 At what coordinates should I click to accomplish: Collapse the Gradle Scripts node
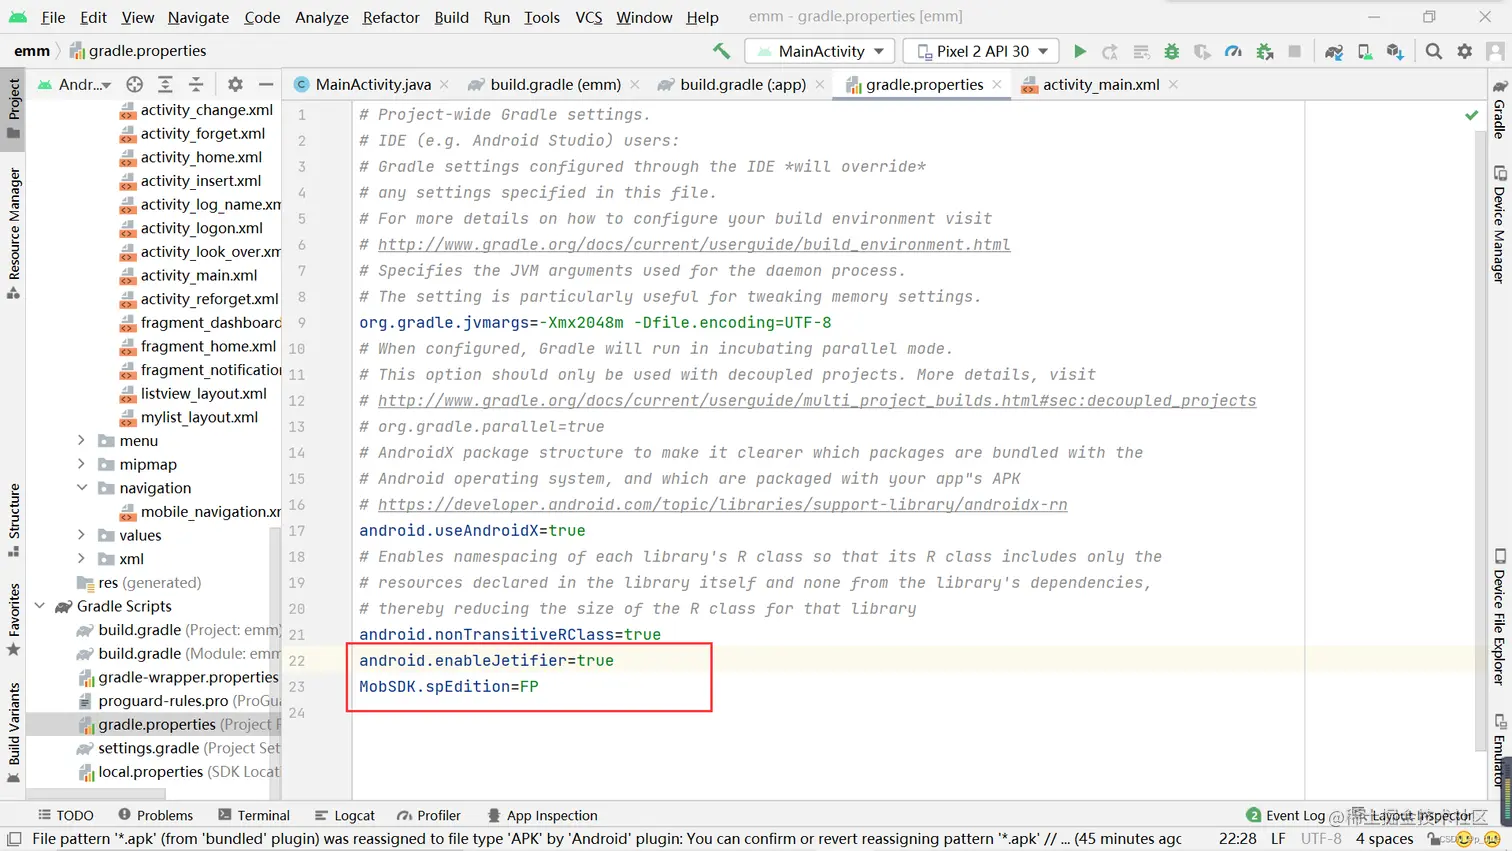[39, 606]
